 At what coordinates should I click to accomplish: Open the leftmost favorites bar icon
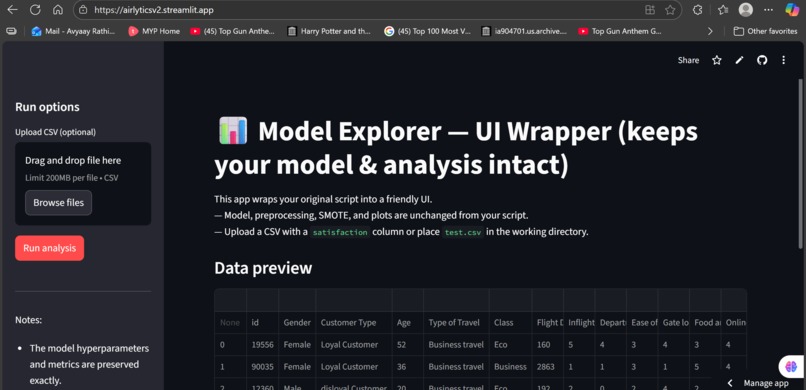11,31
